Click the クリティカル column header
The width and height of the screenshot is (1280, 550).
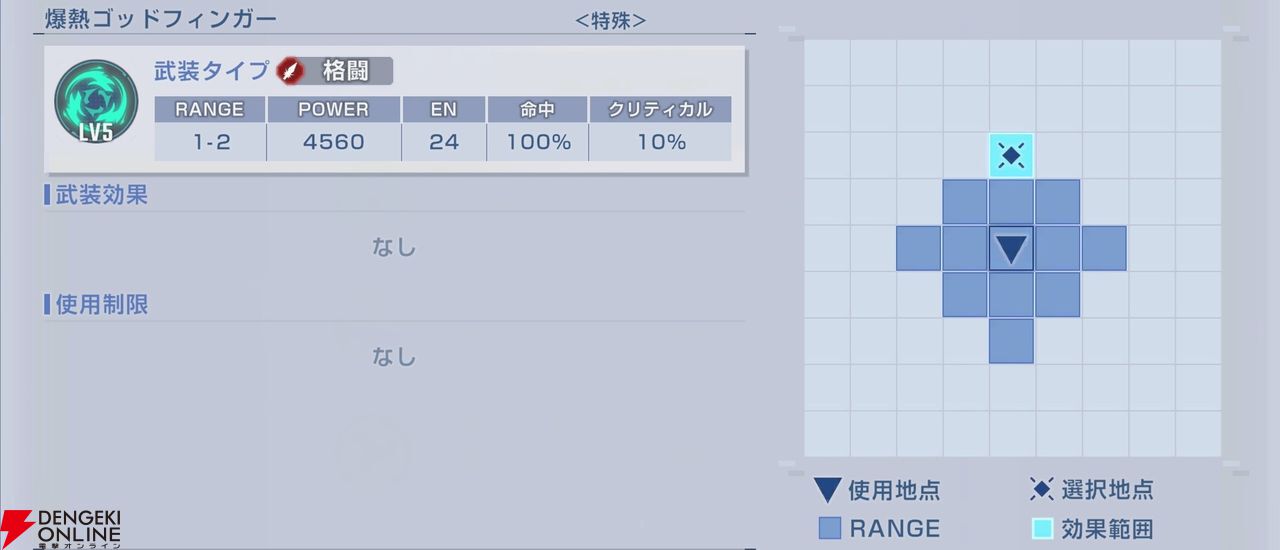660,109
